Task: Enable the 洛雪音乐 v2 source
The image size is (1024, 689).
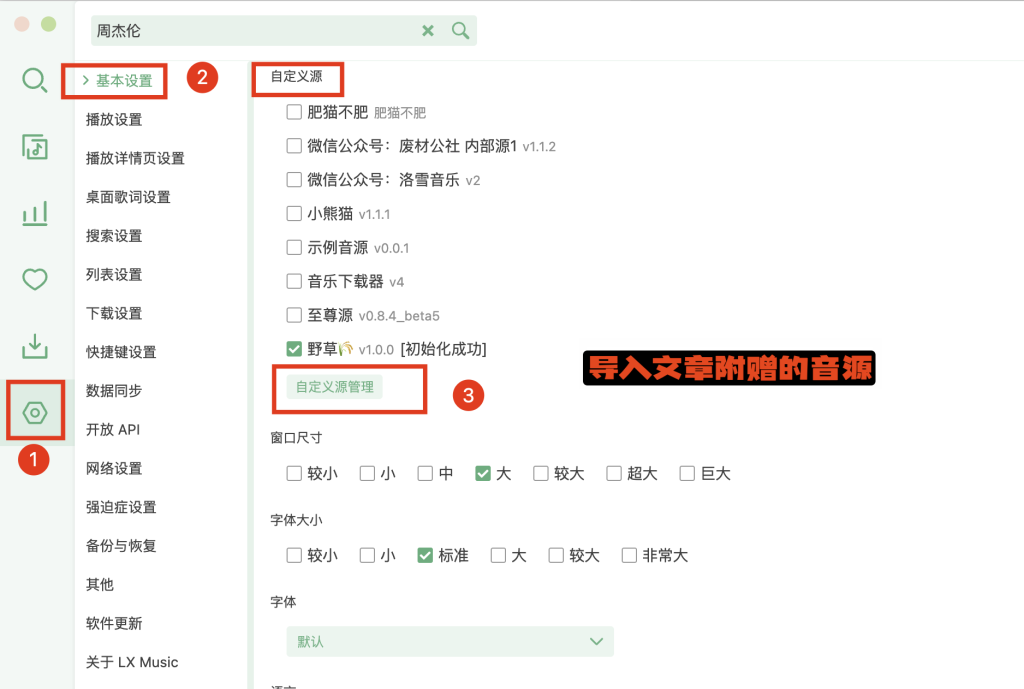Action: click(294, 180)
